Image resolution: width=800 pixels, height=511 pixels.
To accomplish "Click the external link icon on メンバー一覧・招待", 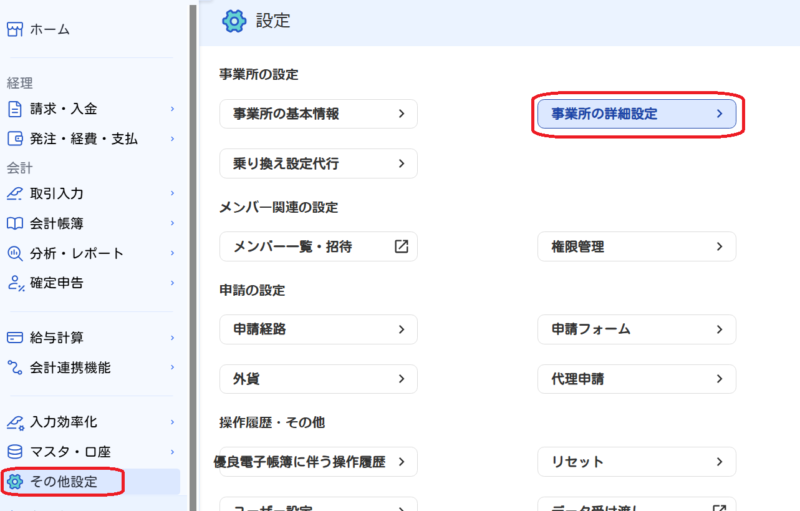I will (x=400, y=246).
